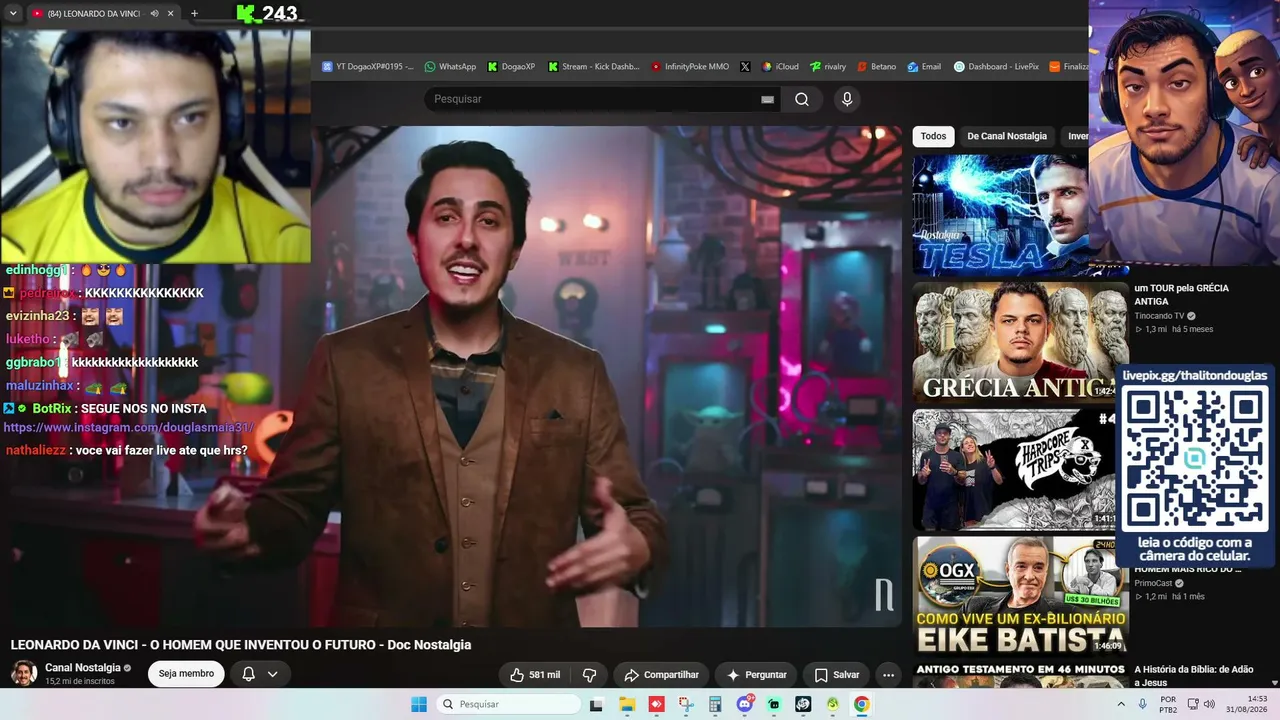Click the video title 'LEONARDO DA VINCI - O HOMEM QUE INVENTOU O FUTURO'
The width and height of the screenshot is (1280, 720).
coord(241,645)
